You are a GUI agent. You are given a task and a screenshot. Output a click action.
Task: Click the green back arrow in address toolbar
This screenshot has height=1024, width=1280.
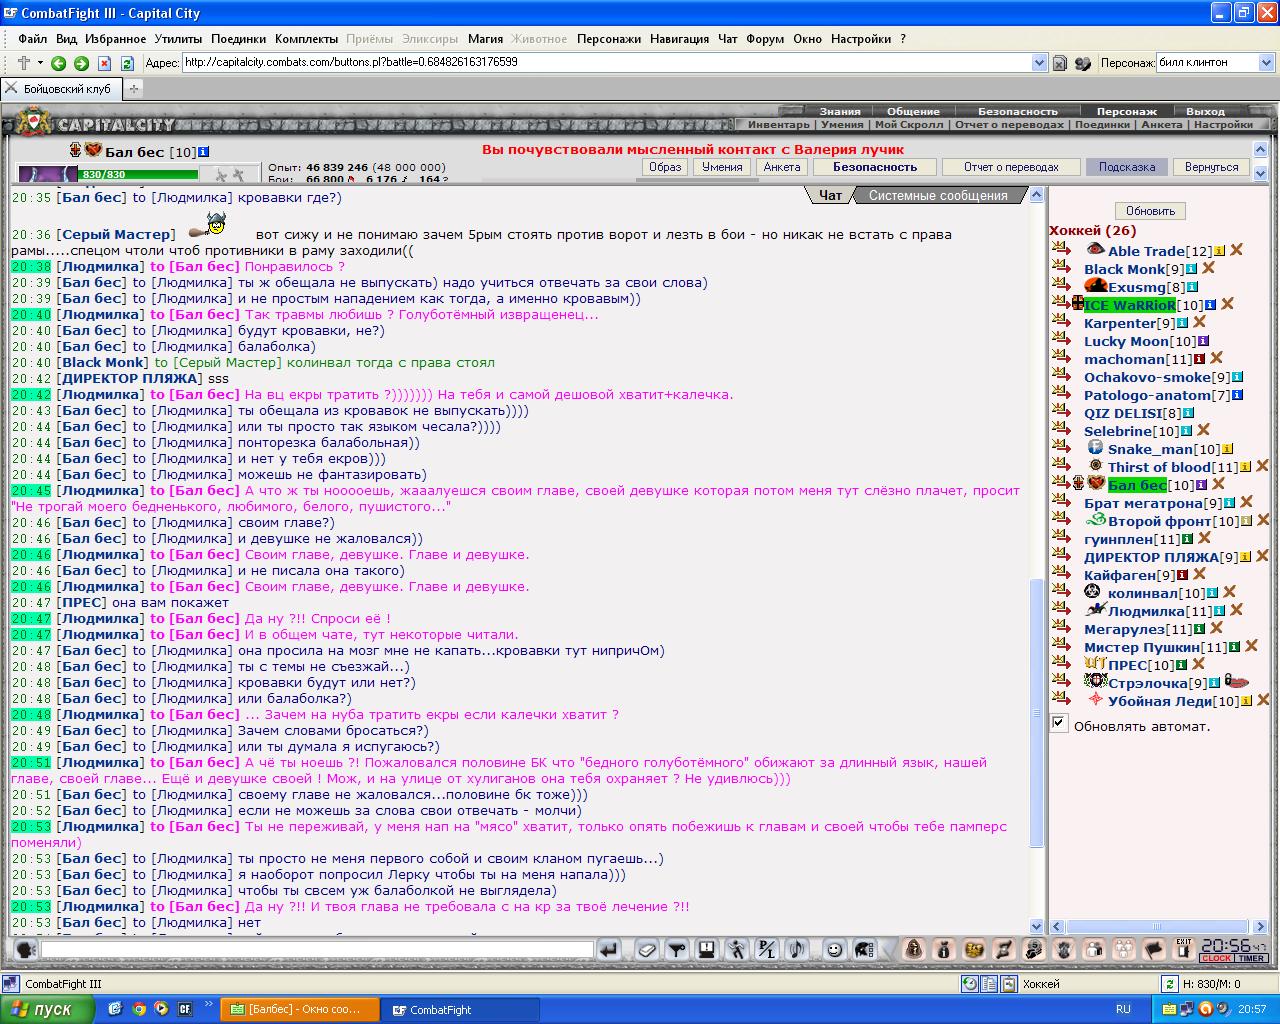coord(58,63)
